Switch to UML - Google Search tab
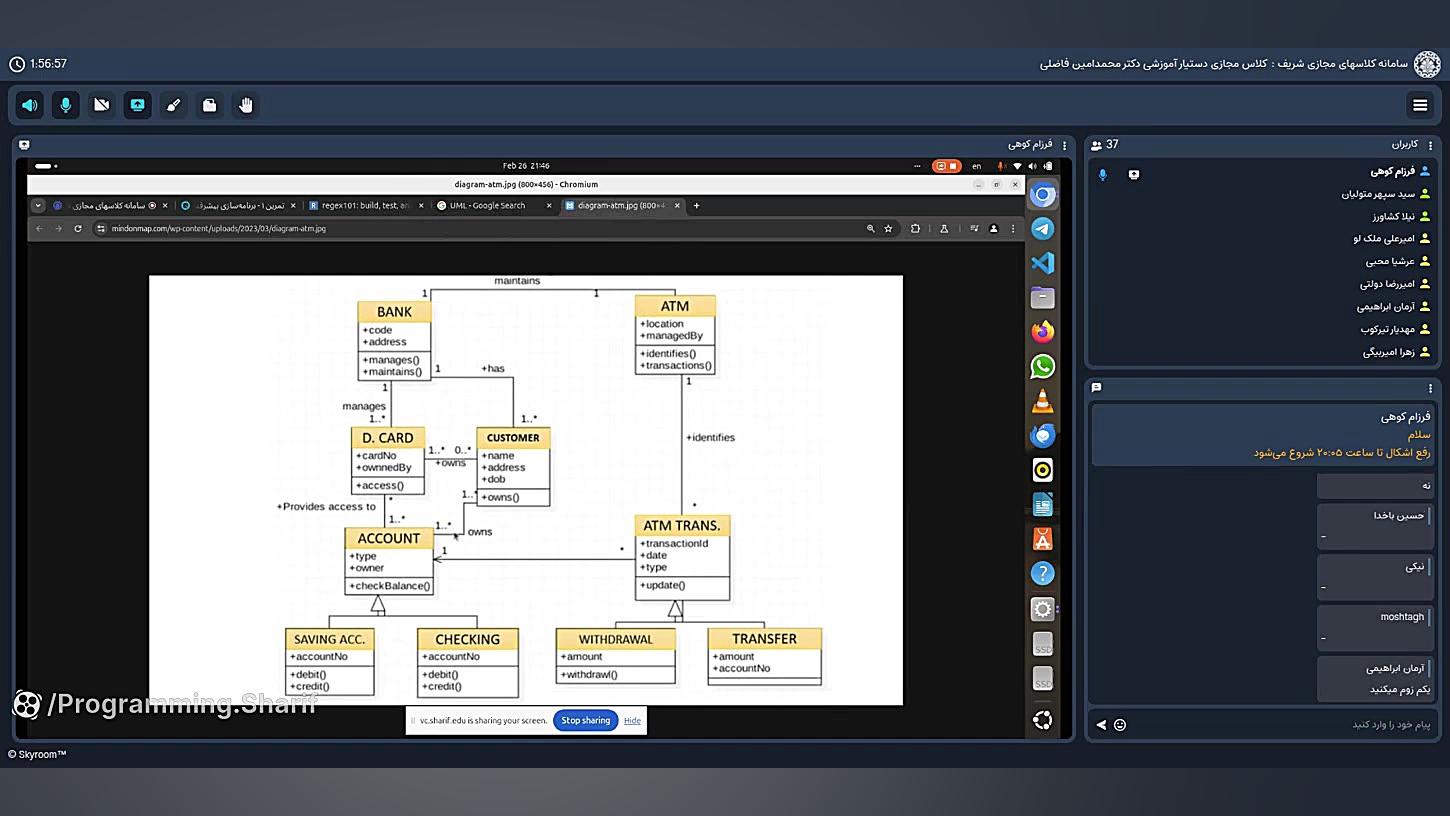 [x=494, y=205]
